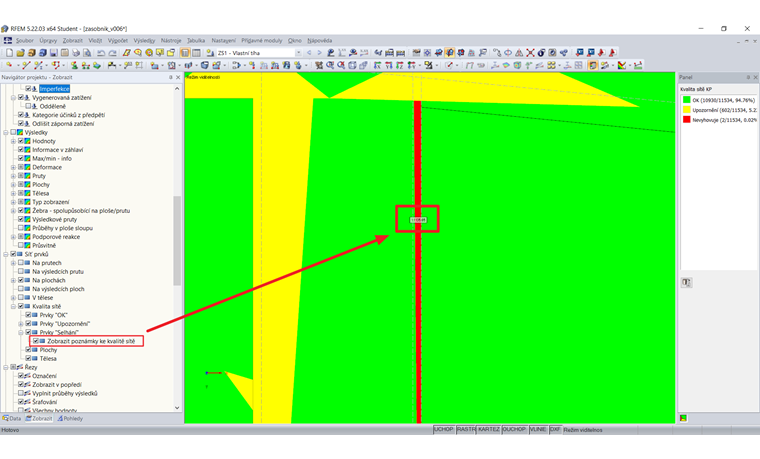
Task: Save the model with the floppy disk icon
Action: (53, 53)
